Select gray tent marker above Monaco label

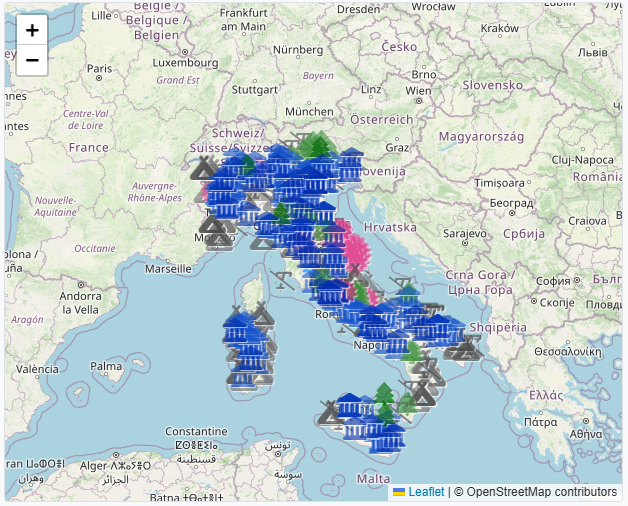211,224
